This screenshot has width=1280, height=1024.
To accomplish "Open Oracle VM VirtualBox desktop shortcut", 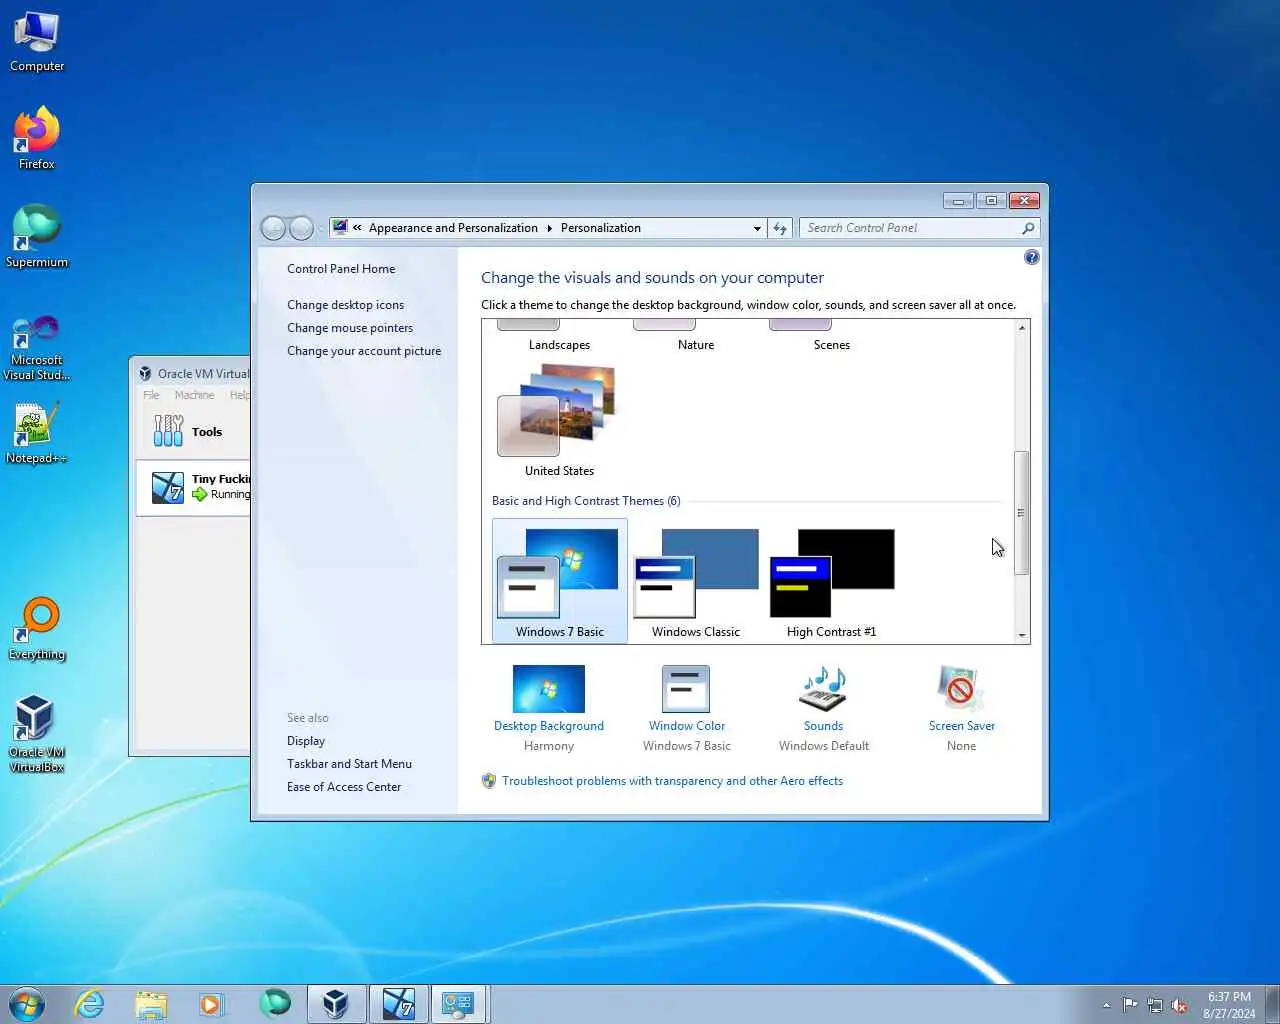I will click(37, 734).
